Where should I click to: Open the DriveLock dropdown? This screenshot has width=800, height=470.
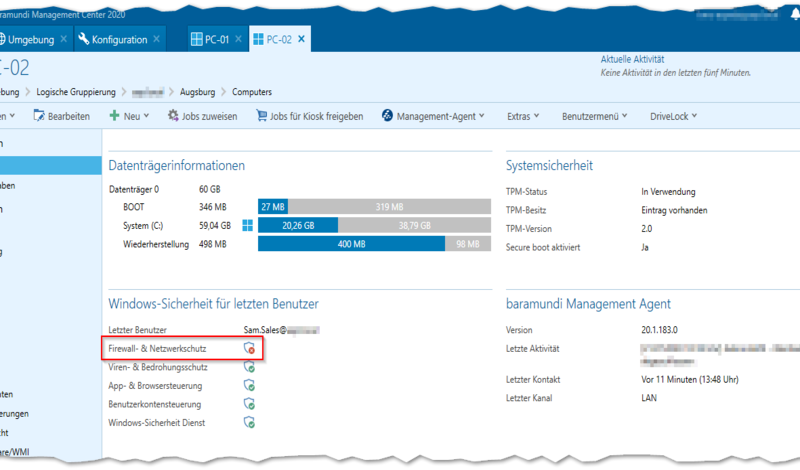pyautogui.click(x=673, y=116)
